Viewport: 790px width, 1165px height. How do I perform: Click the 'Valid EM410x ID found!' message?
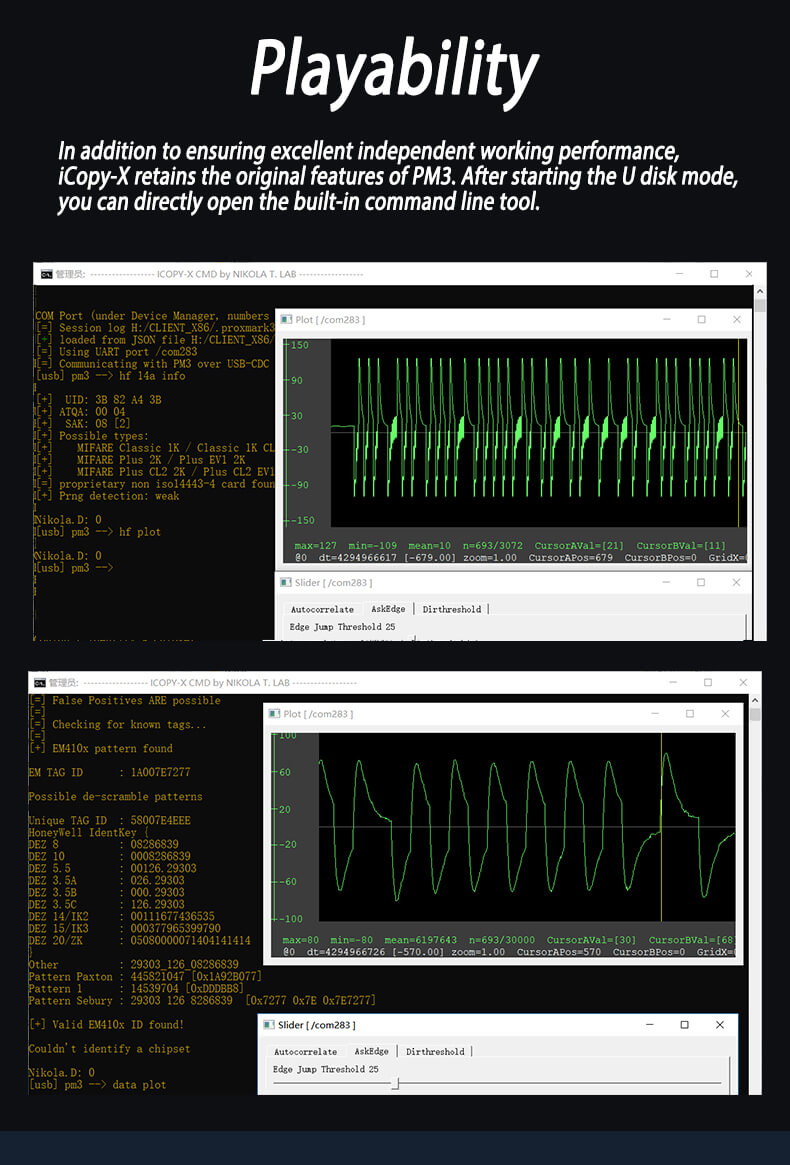(x=106, y=1025)
